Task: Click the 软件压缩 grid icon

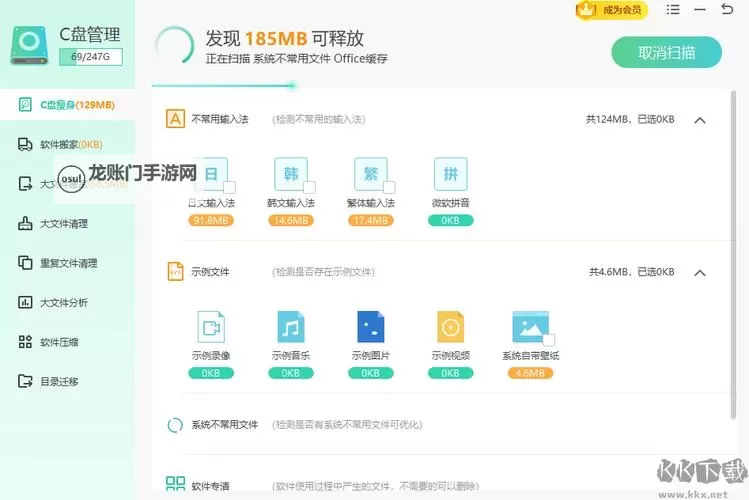Action: (x=25, y=342)
